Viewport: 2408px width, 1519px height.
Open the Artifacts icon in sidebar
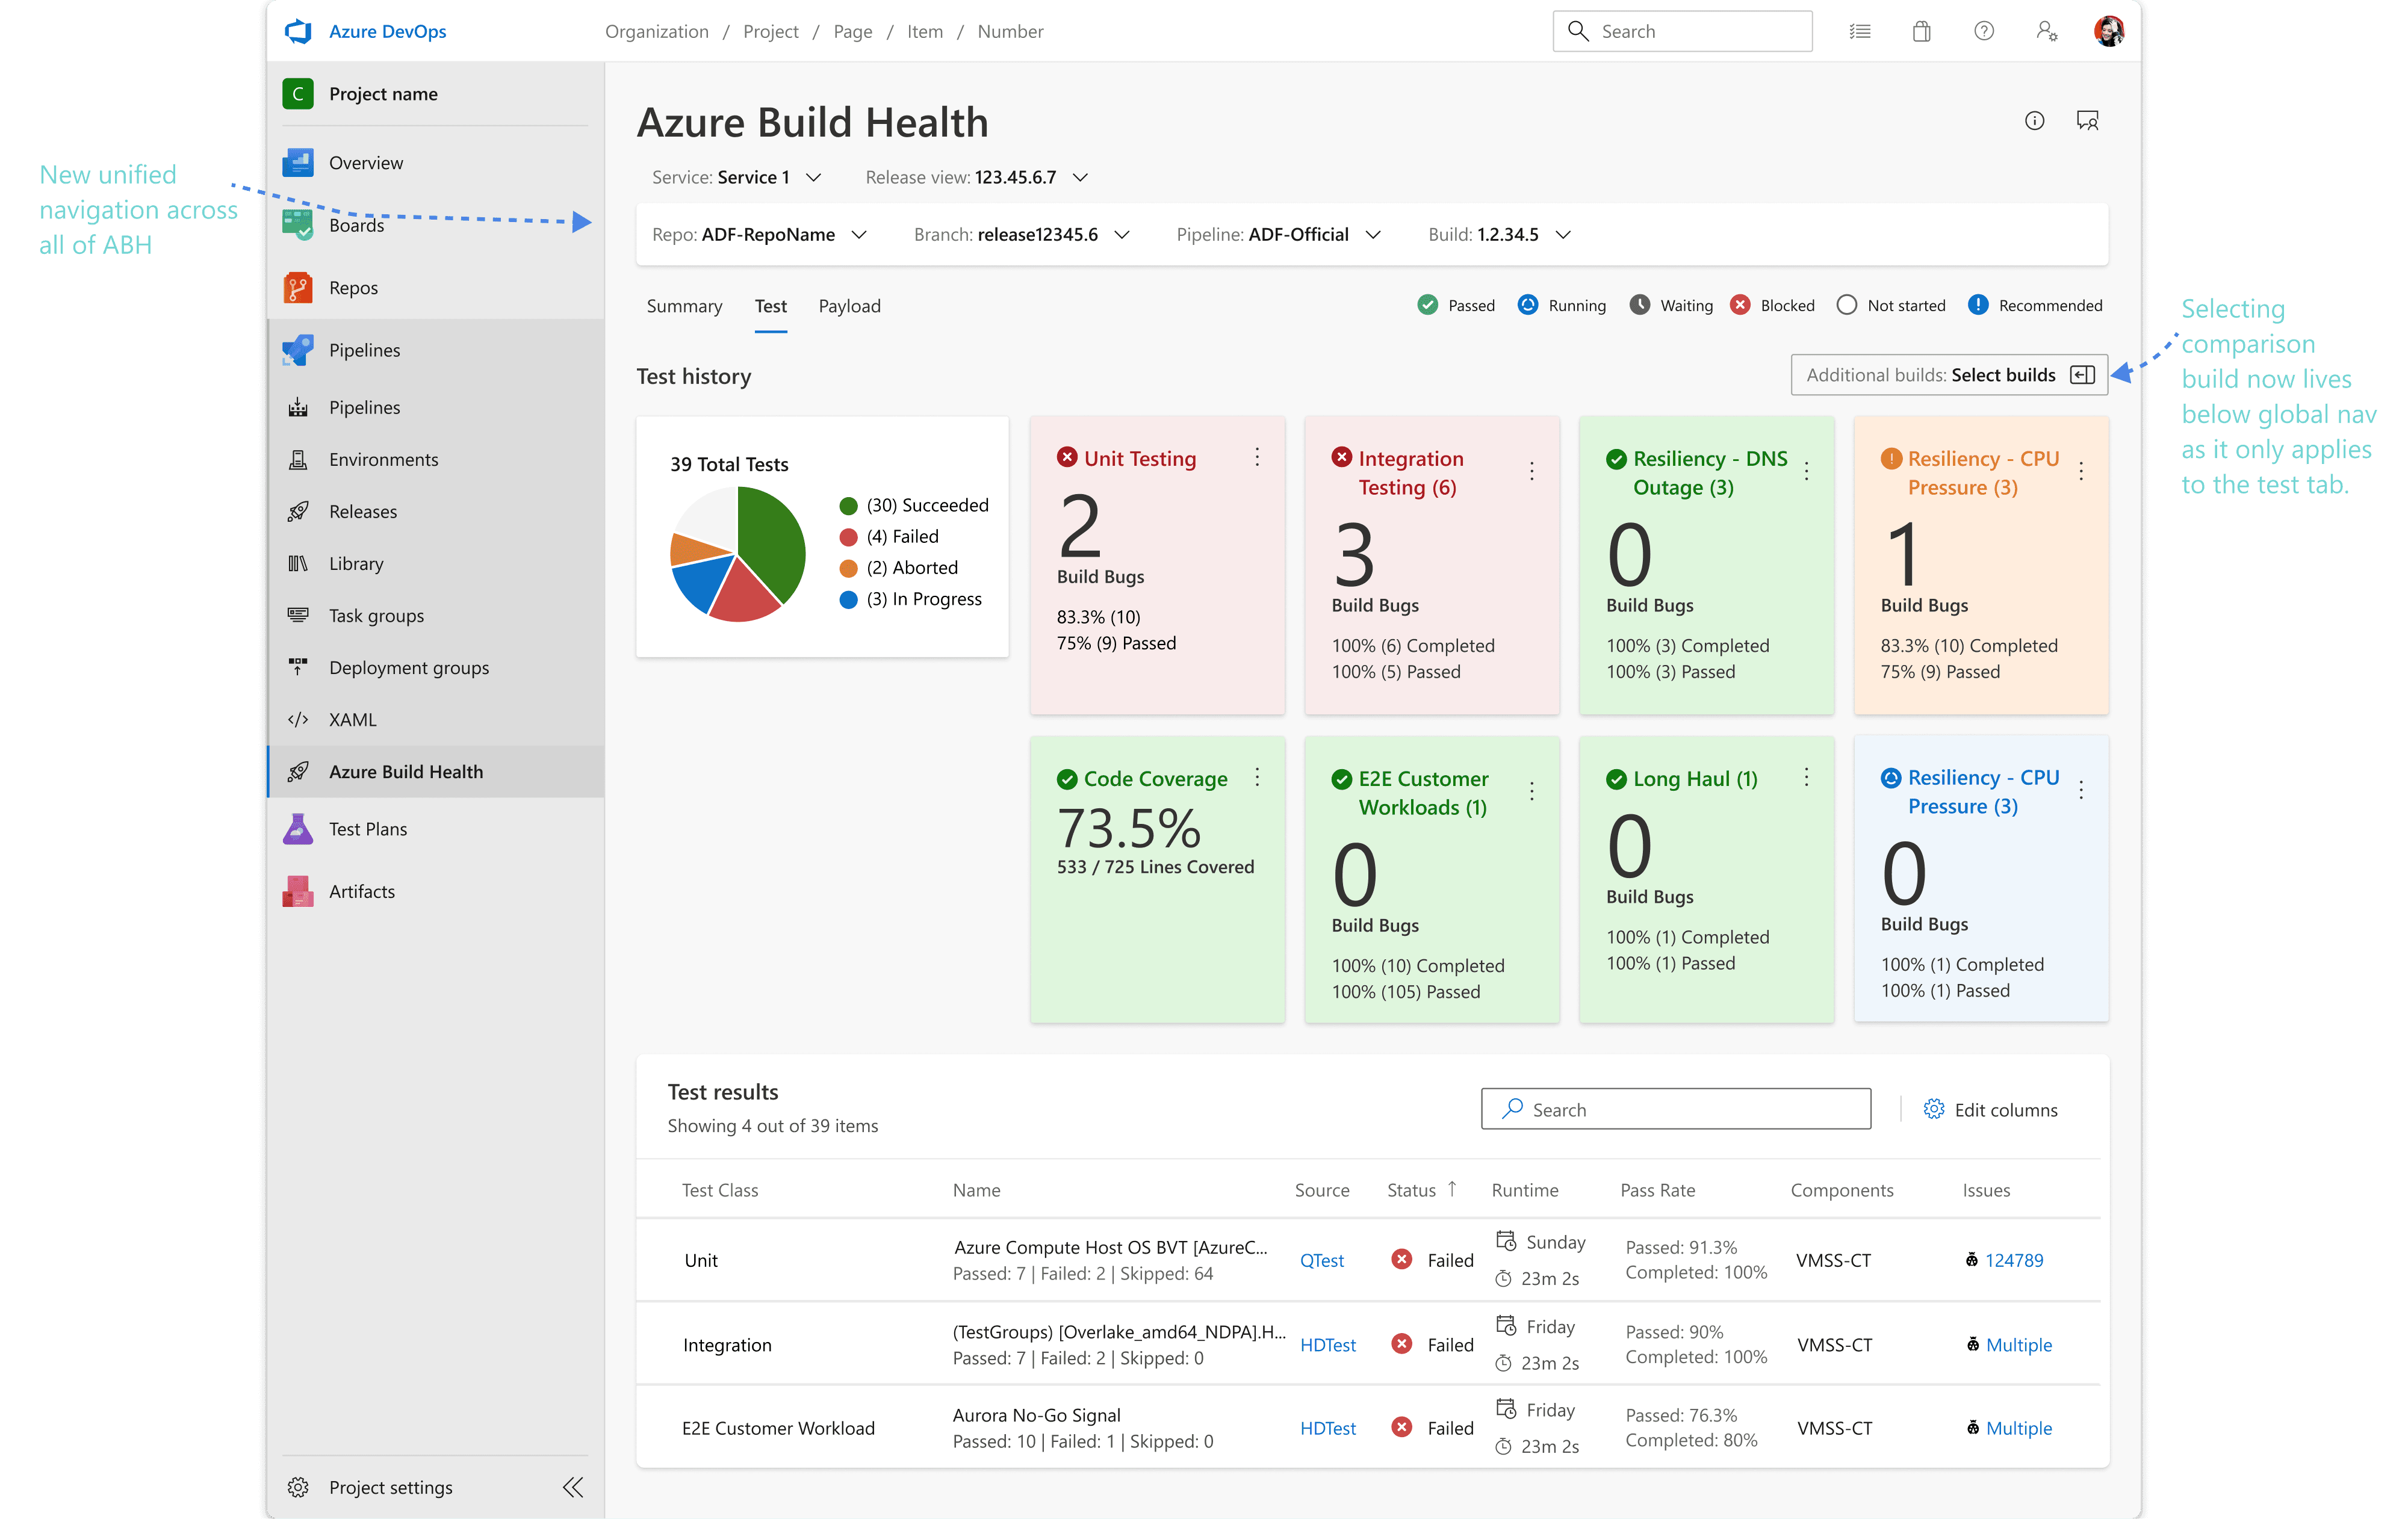coord(297,891)
